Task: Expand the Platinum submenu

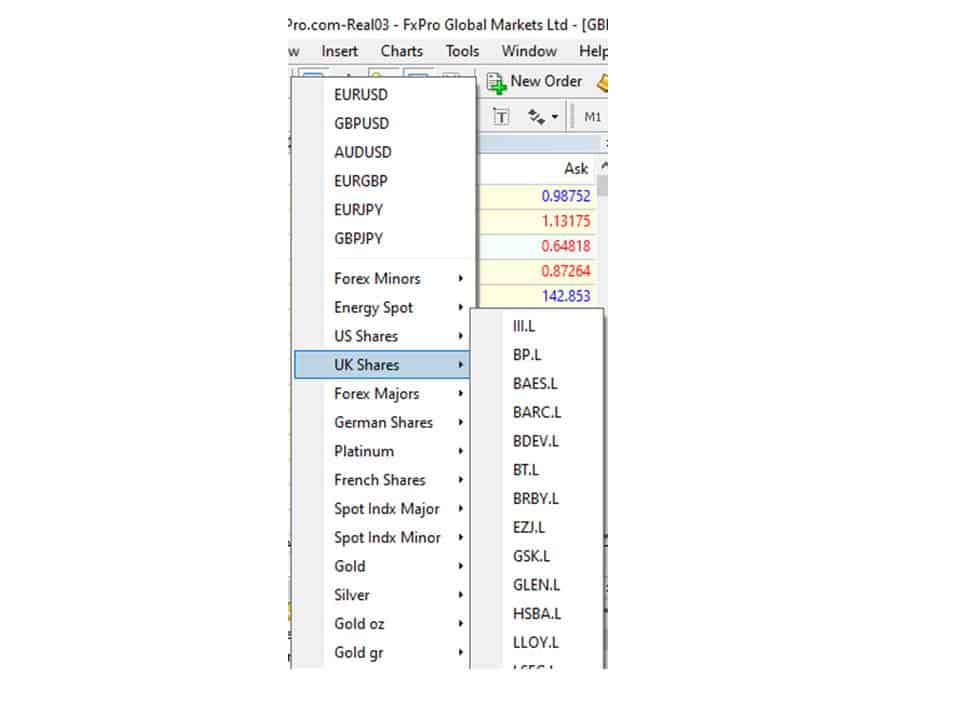Action: [x=383, y=451]
